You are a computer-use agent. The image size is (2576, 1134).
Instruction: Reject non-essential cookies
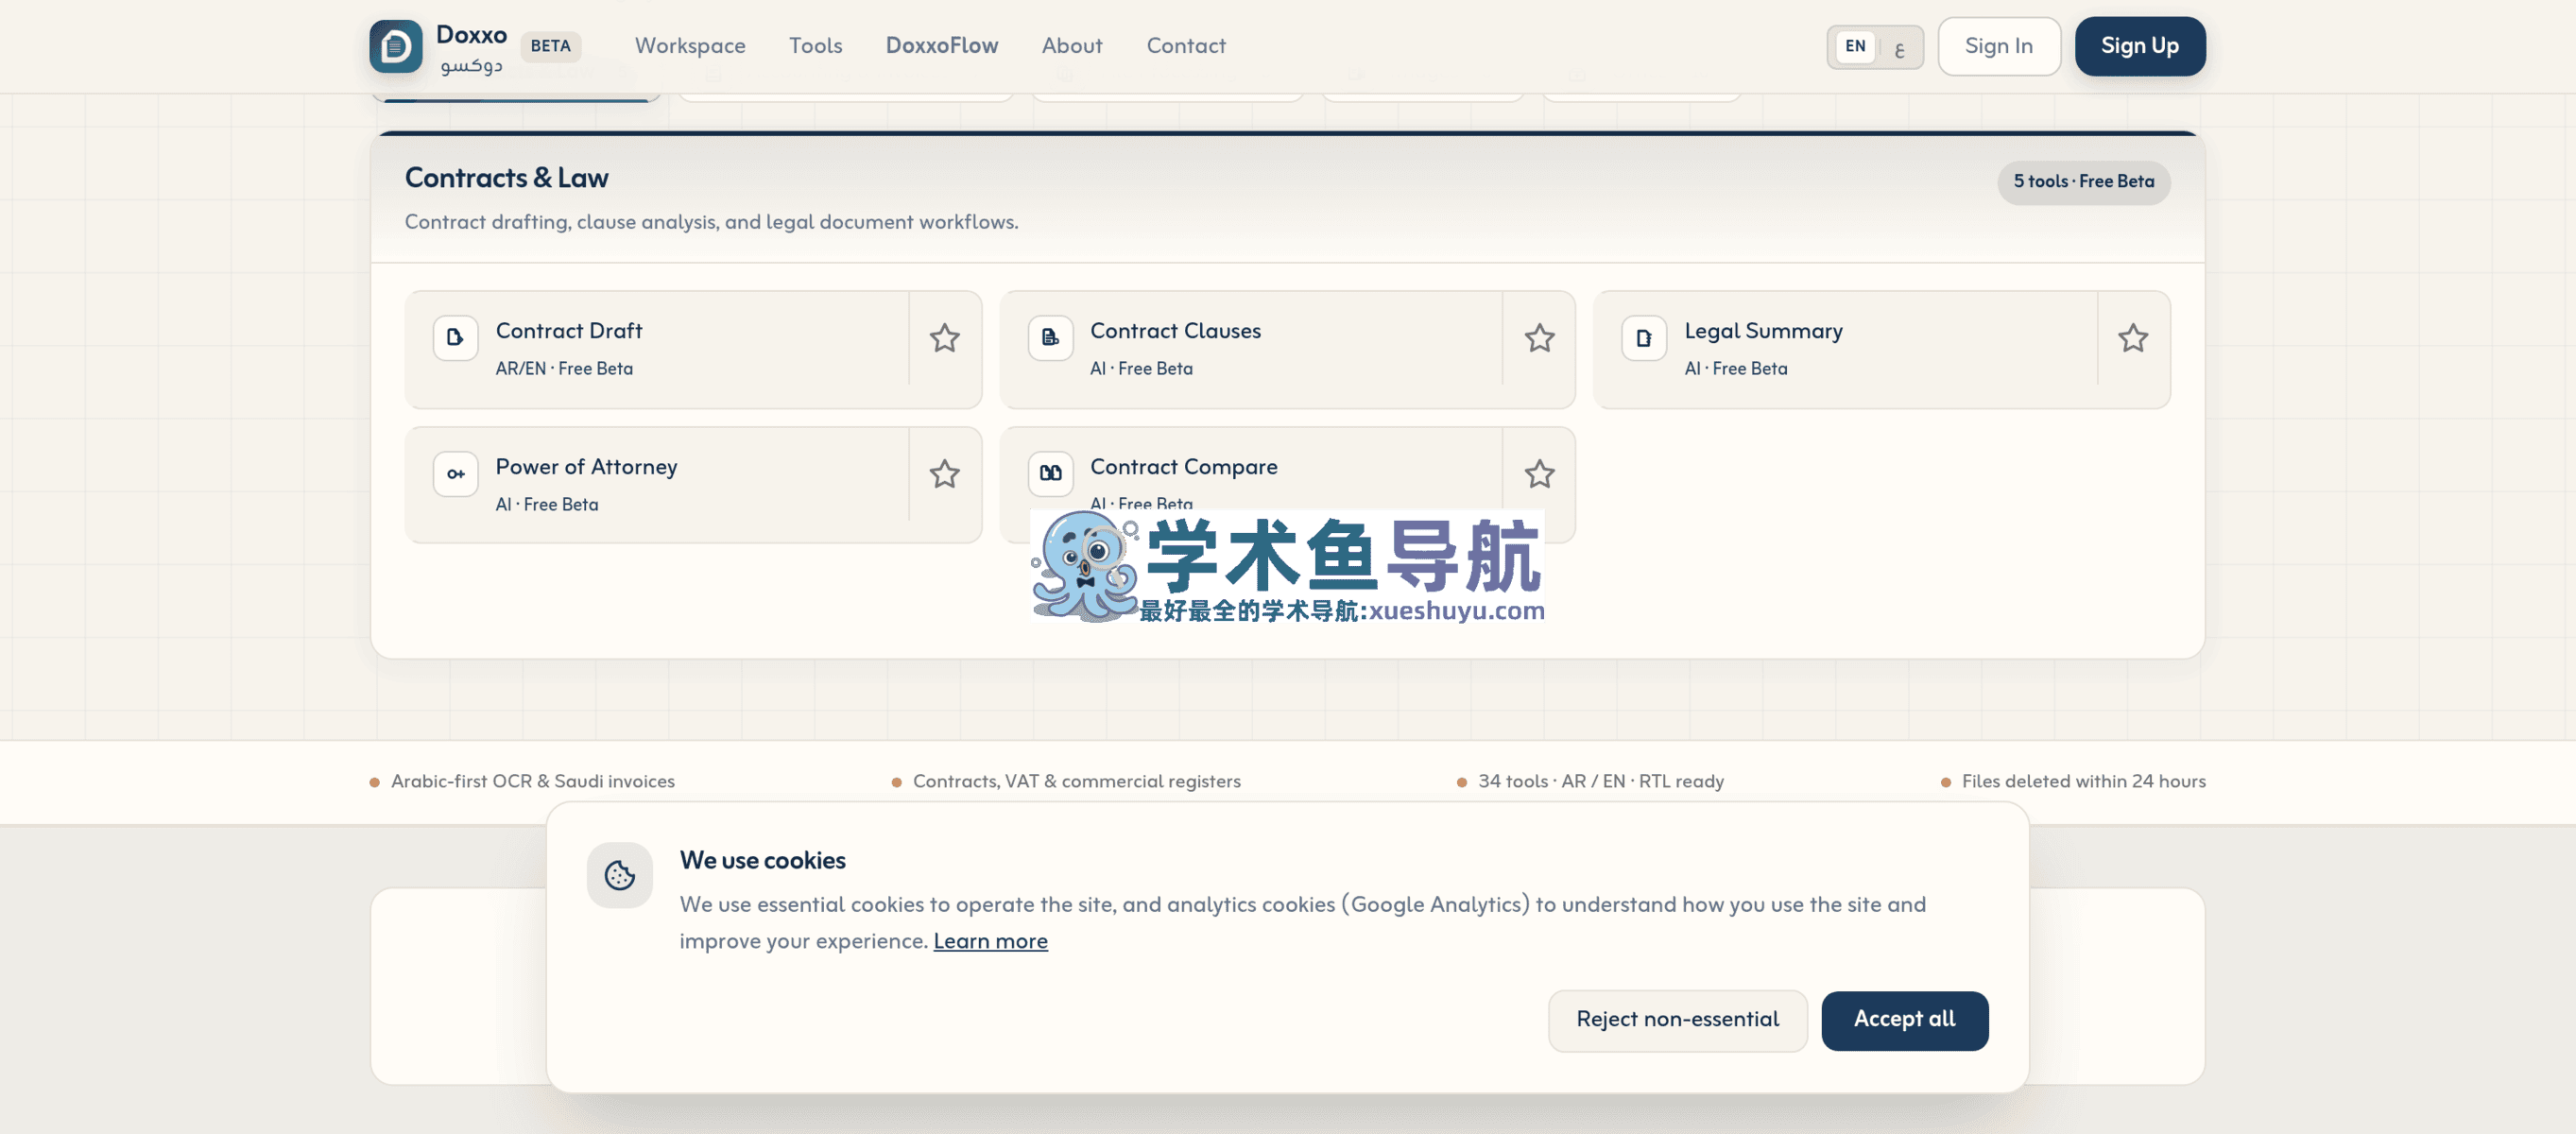[1677, 1020]
